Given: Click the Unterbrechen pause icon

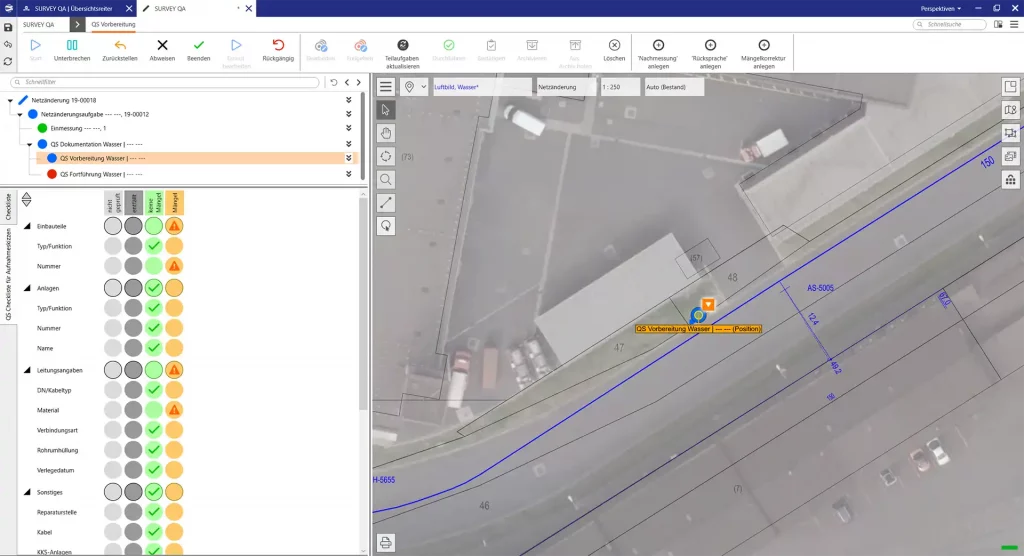Looking at the screenshot, I should point(72,45).
